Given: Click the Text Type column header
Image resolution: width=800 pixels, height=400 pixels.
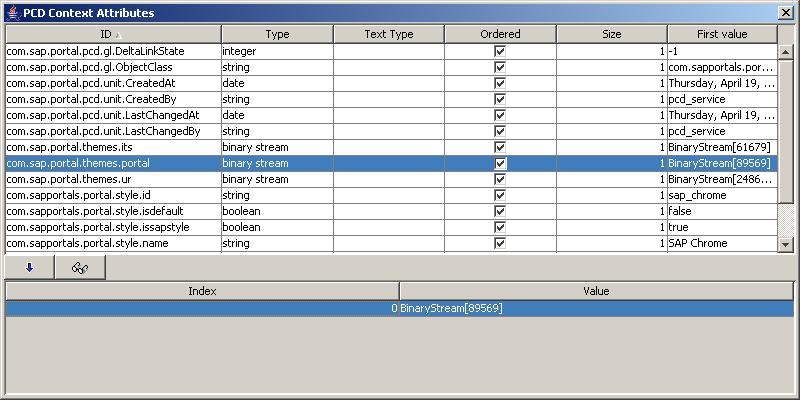Looking at the screenshot, I should pyautogui.click(x=388, y=34).
